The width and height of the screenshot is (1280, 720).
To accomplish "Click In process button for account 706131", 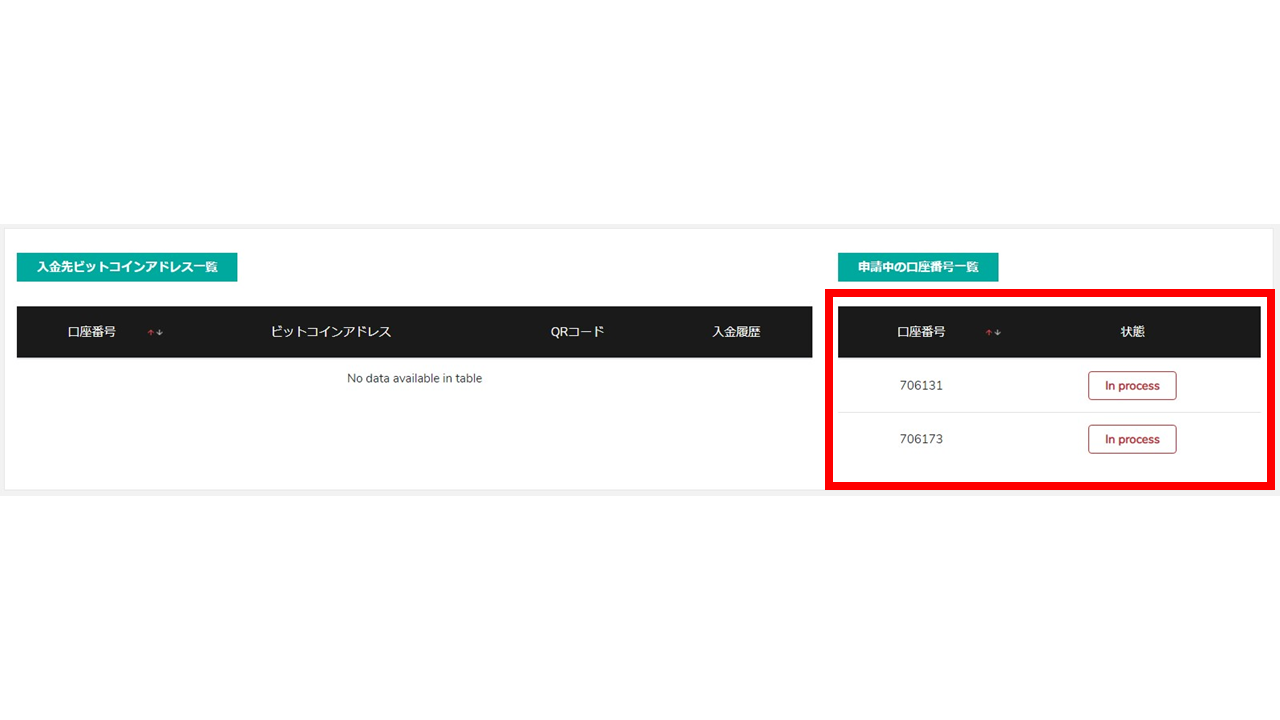I will pyautogui.click(x=1132, y=386).
